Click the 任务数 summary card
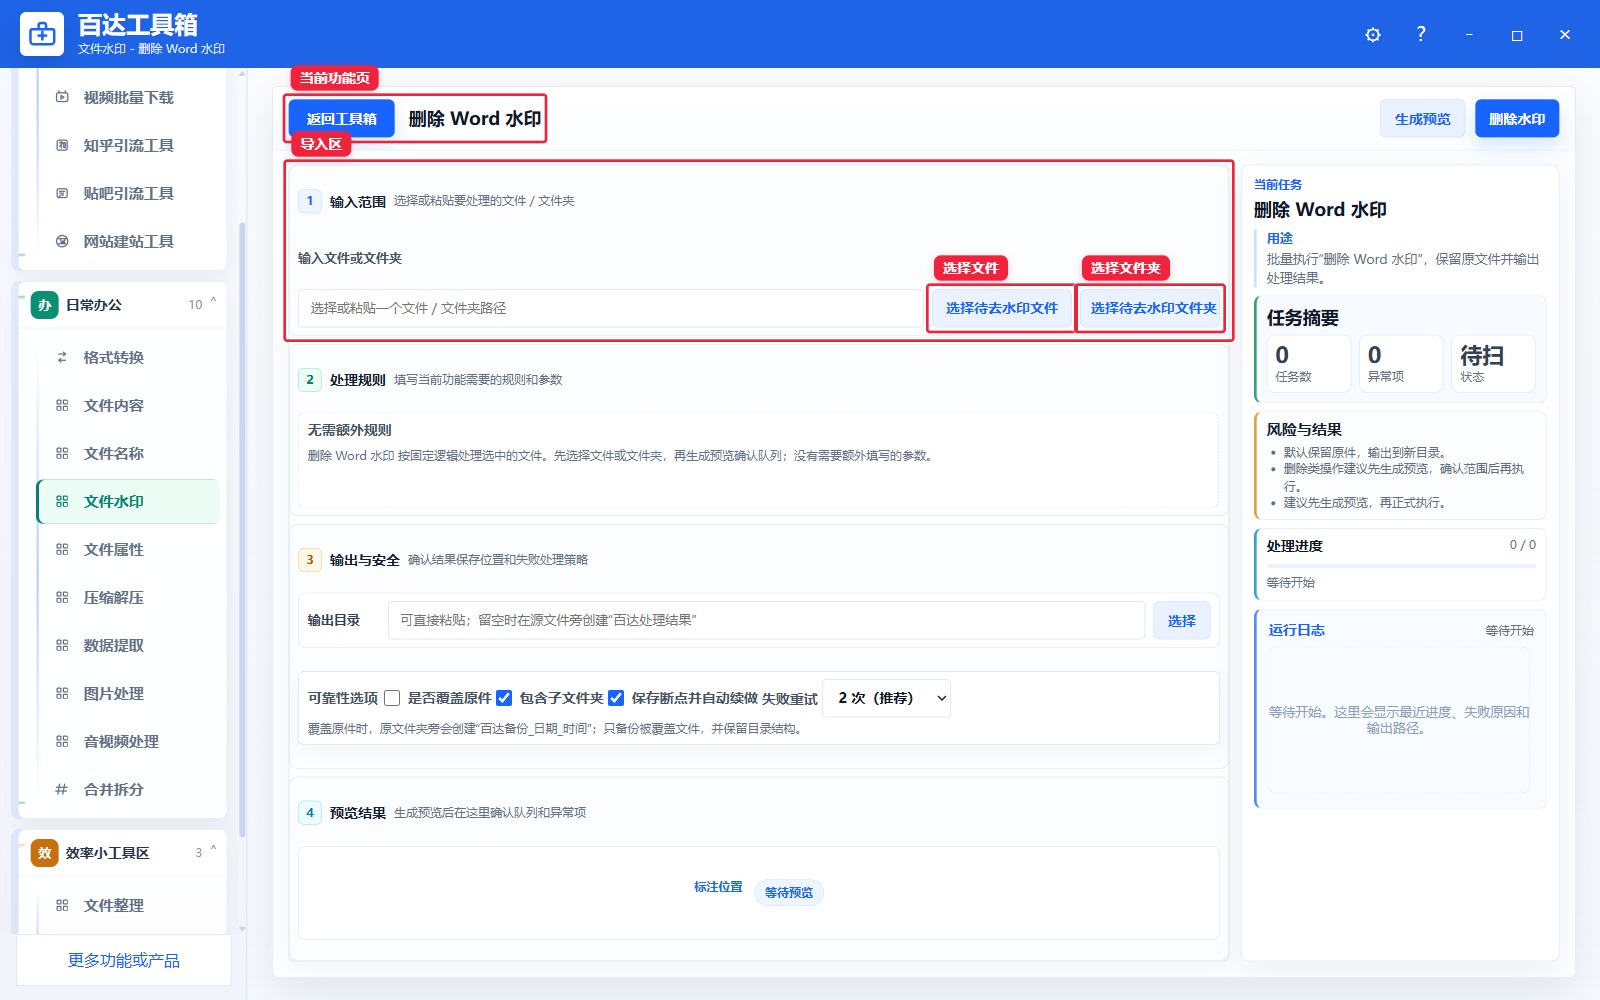This screenshot has width=1600, height=1000. (1308, 363)
